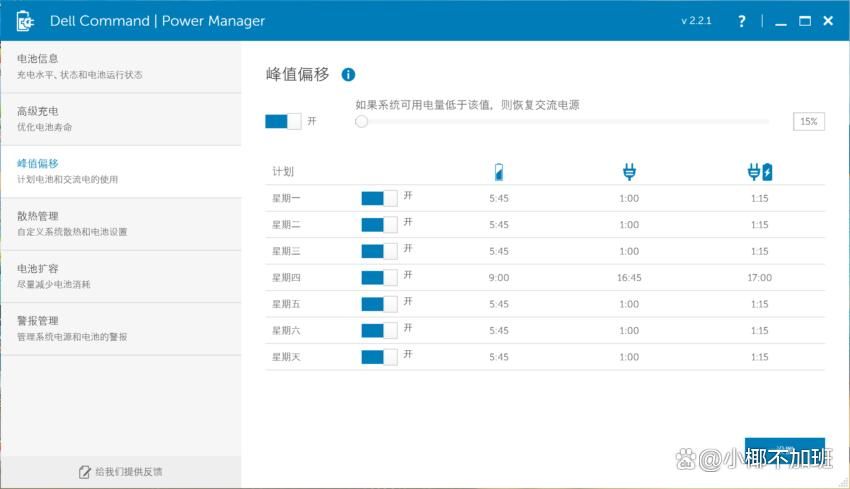Click the battery-only column icon
Image resolution: width=850 pixels, height=489 pixels.
[499, 172]
